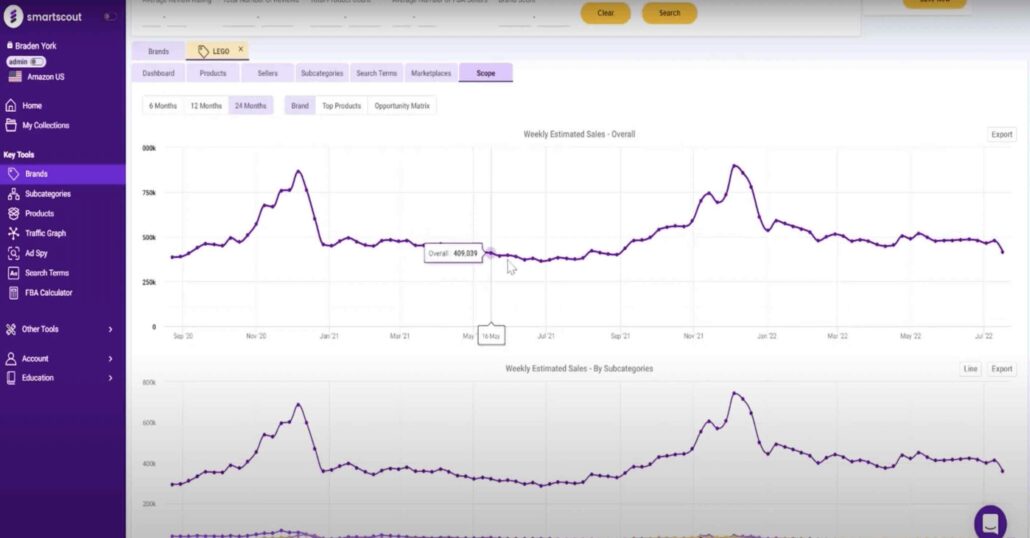The height and width of the screenshot is (538, 1030).
Task: Export the Overall weekly sales chart
Action: click(1001, 134)
